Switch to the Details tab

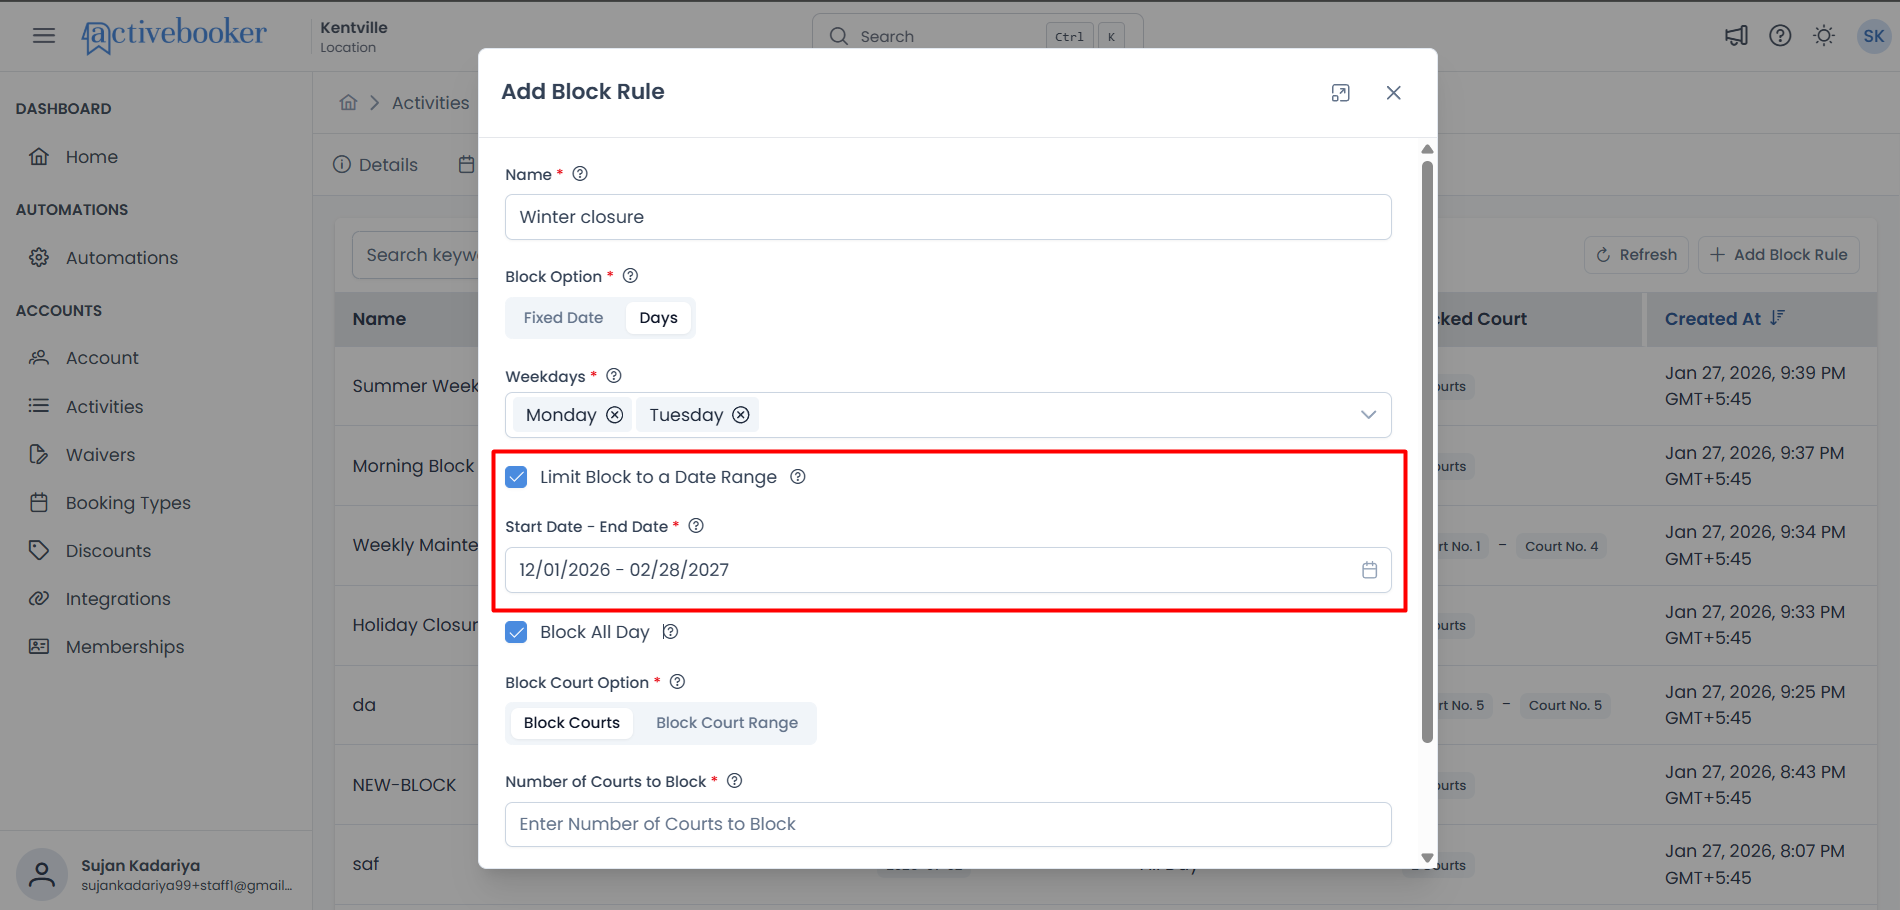[x=376, y=165]
